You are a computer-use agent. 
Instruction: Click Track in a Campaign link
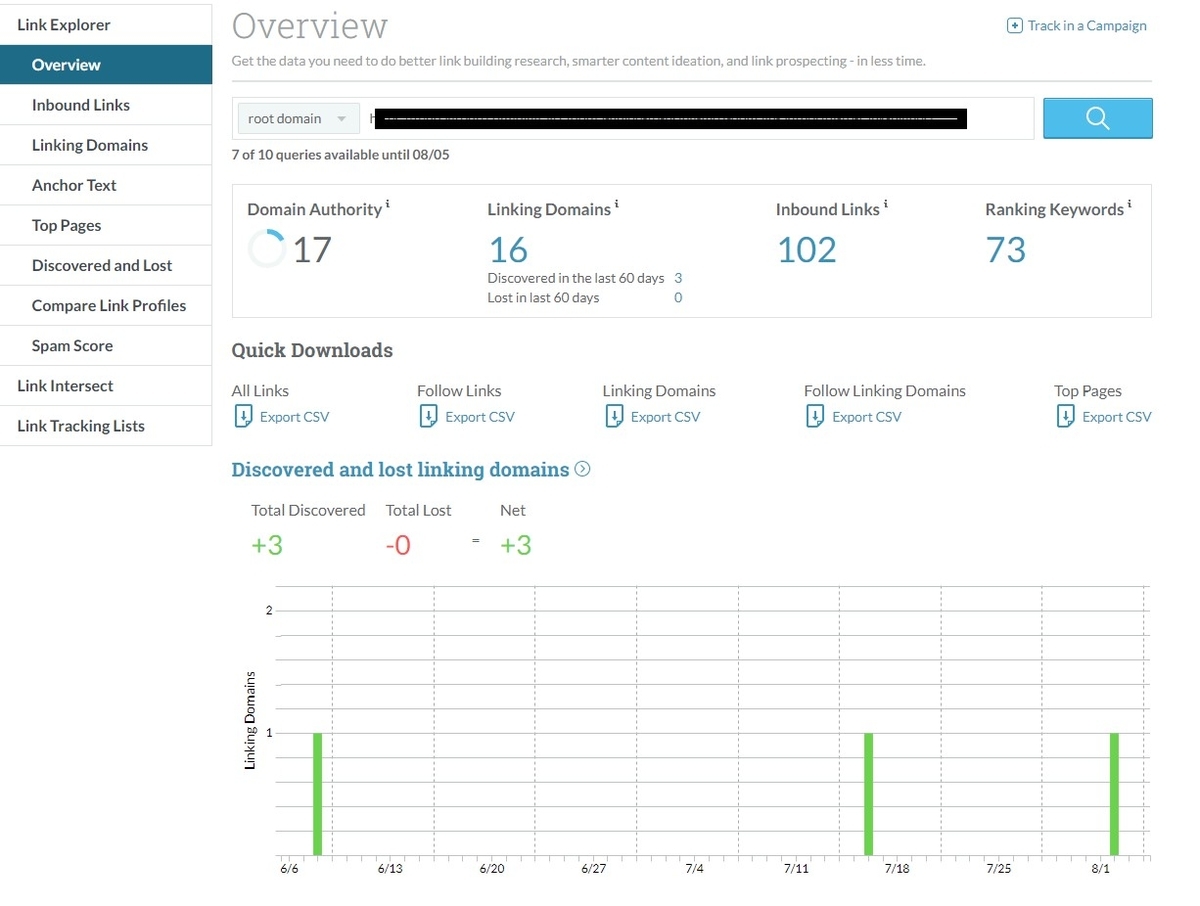click(x=1087, y=26)
